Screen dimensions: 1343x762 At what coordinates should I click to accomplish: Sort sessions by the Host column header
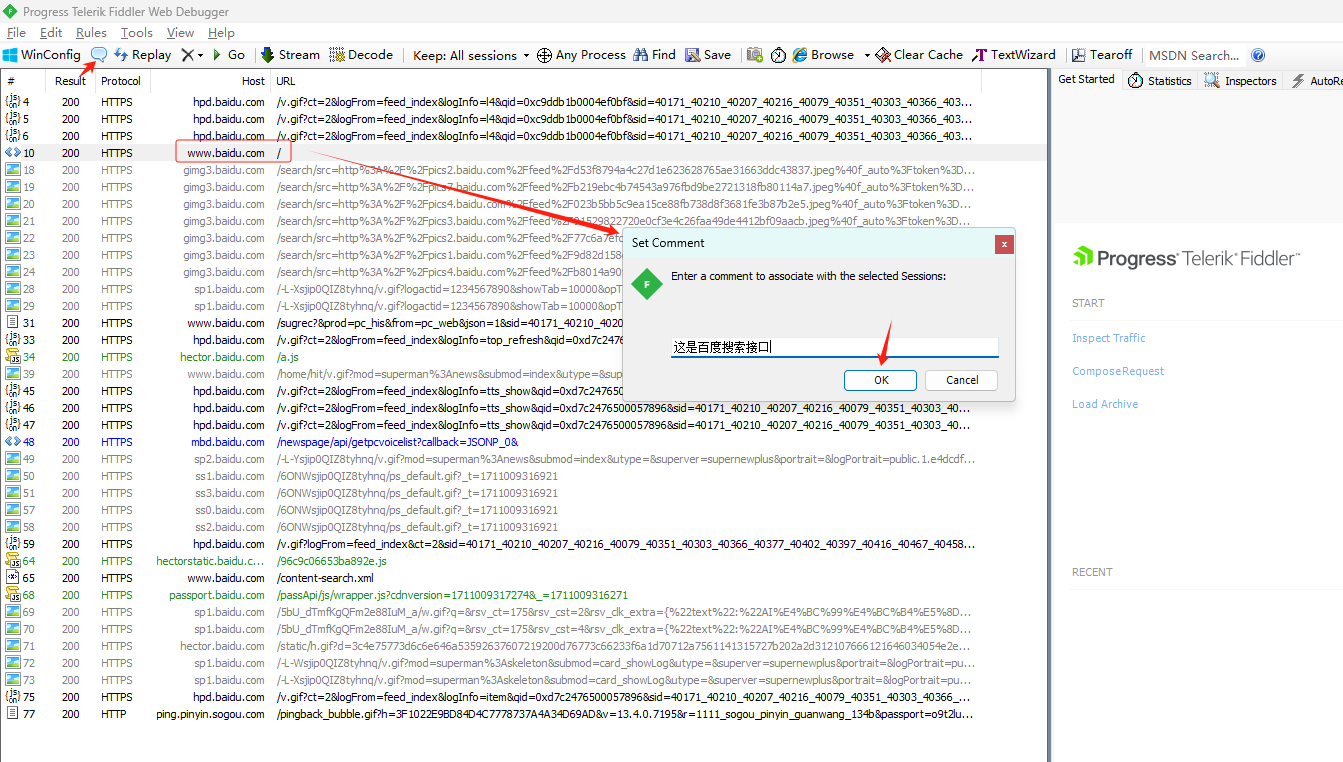click(x=210, y=81)
